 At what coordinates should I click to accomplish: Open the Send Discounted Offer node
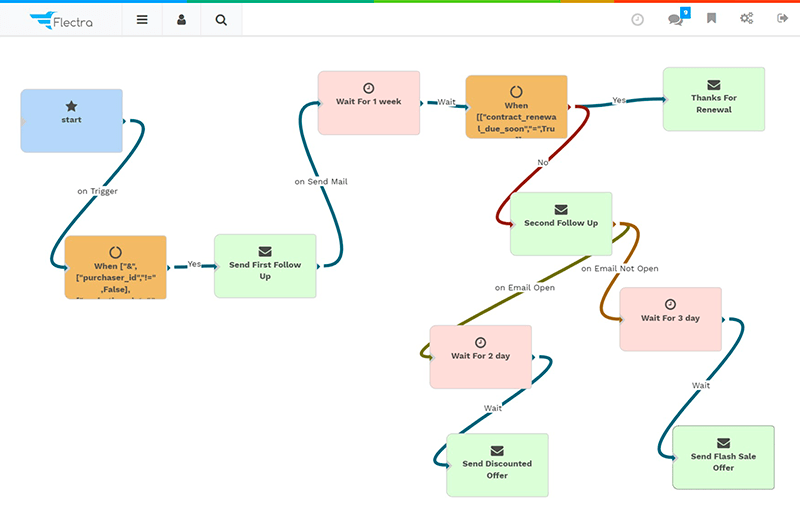497,464
